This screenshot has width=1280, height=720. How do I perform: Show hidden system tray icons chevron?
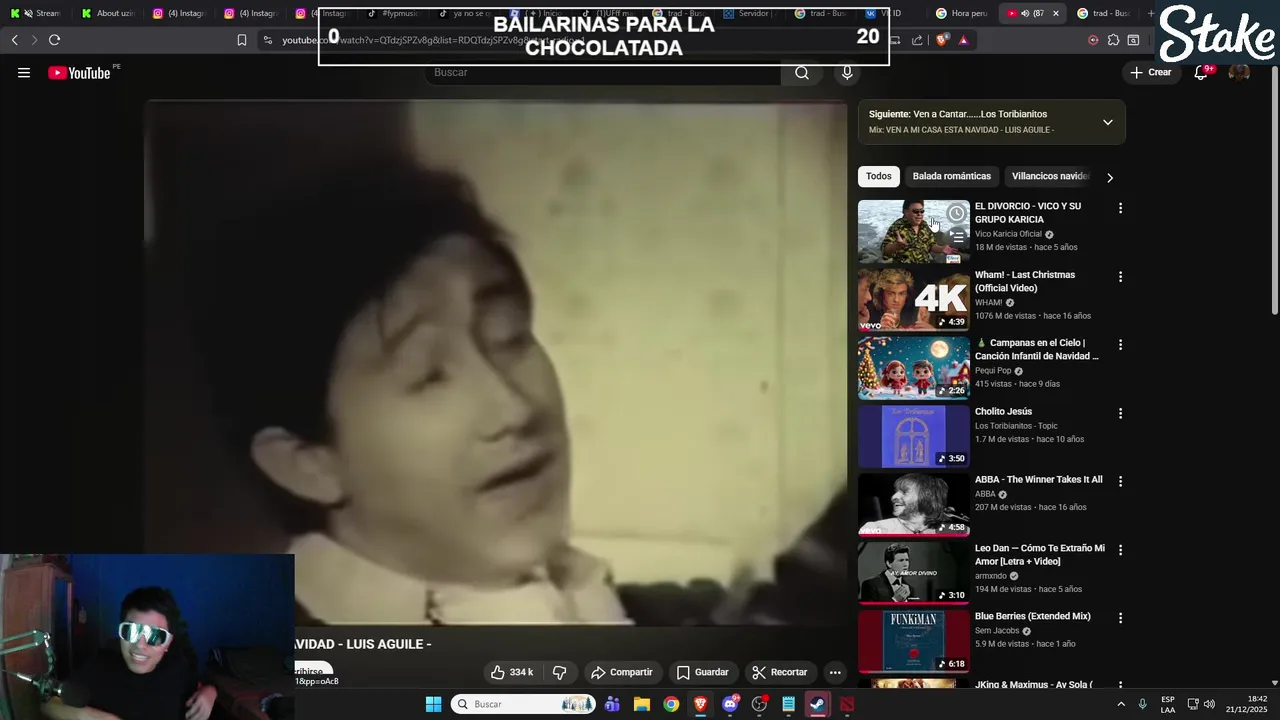[1121, 704]
